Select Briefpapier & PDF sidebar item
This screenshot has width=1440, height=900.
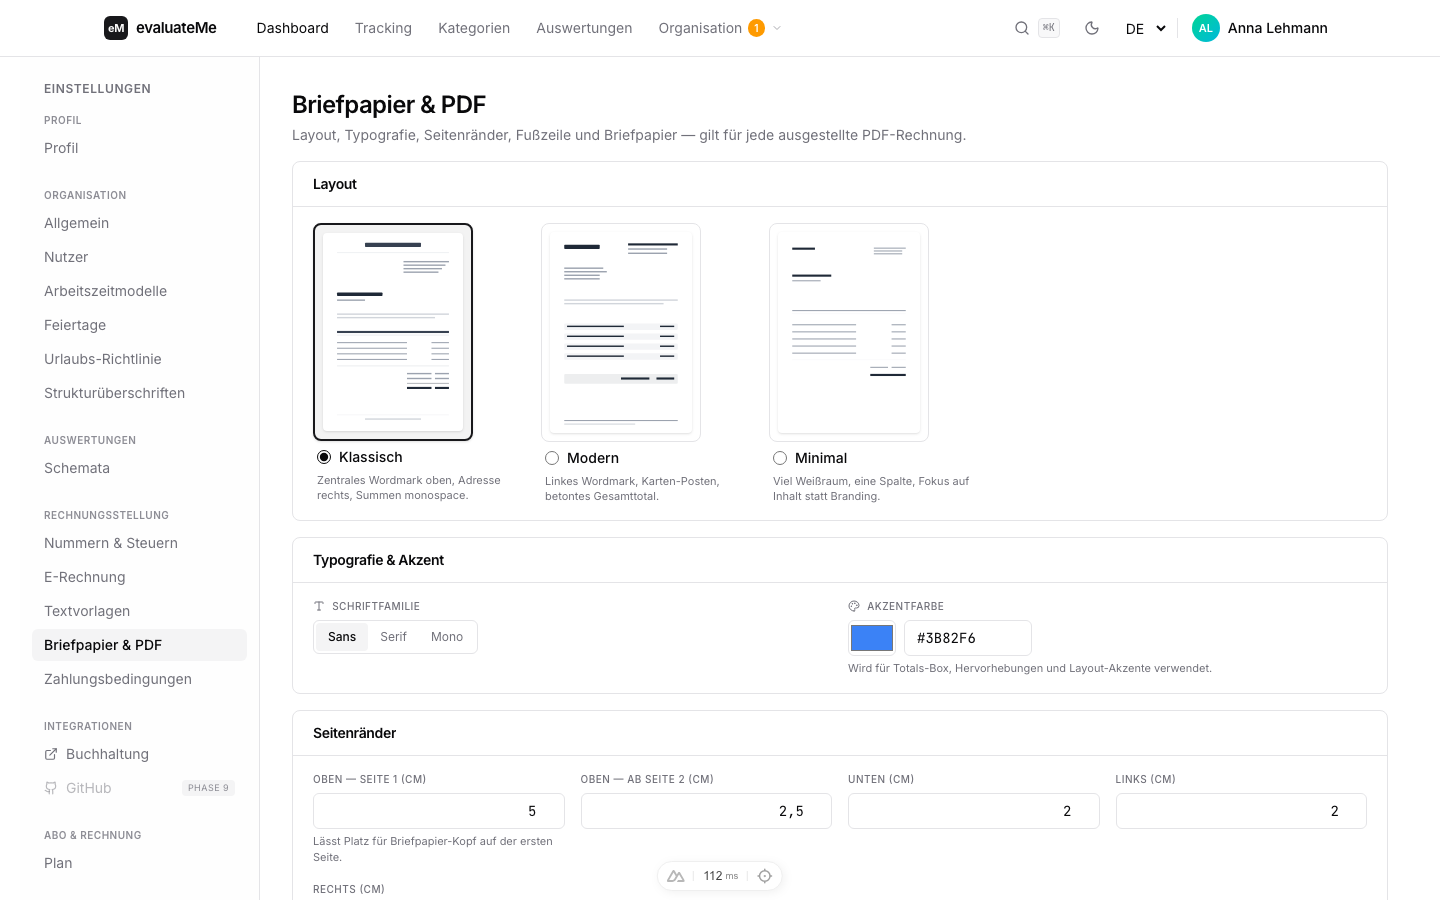[139, 645]
